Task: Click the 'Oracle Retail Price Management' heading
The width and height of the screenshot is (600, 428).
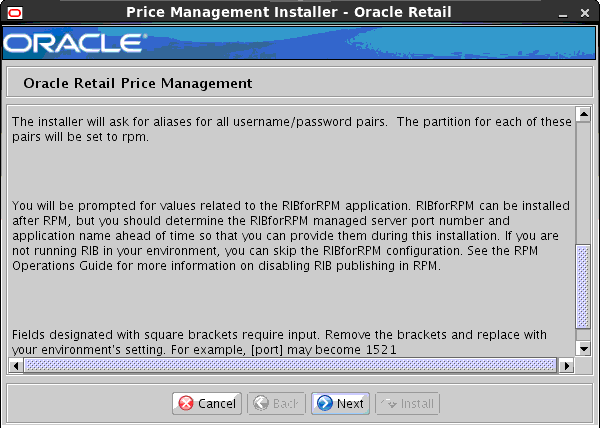Action: 138,83
